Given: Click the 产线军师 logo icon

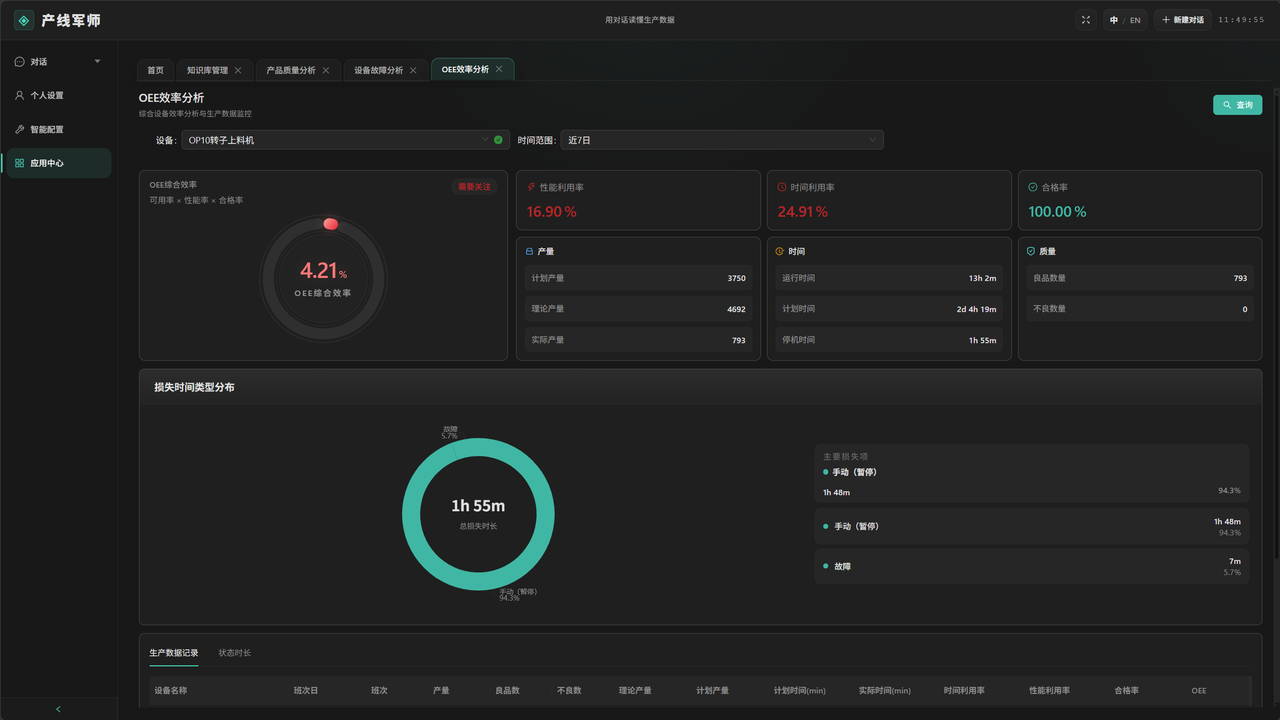Looking at the screenshot, I should tap(23, 20).
